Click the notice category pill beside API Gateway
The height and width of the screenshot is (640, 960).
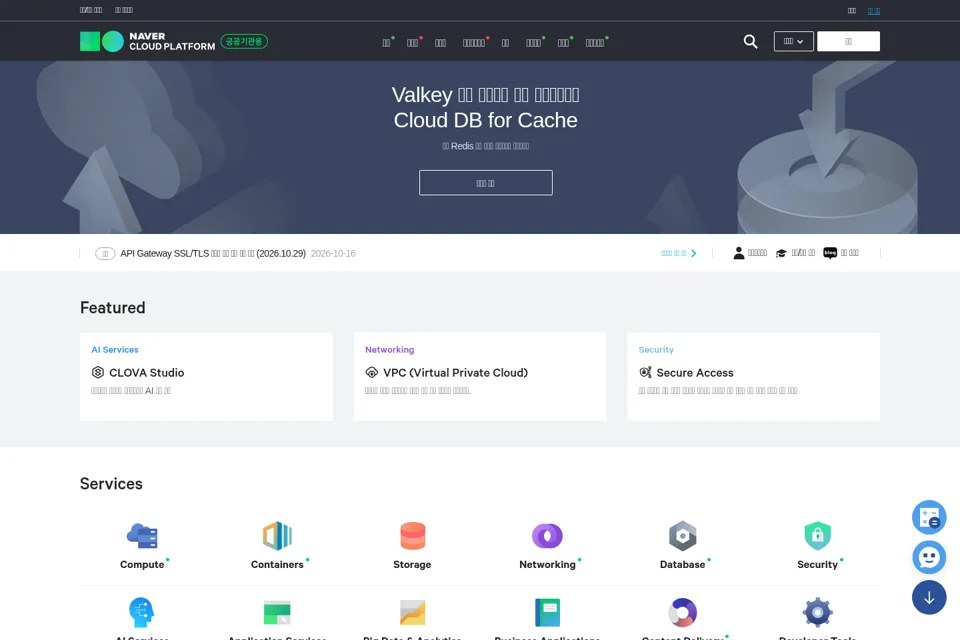click(105, 254)
